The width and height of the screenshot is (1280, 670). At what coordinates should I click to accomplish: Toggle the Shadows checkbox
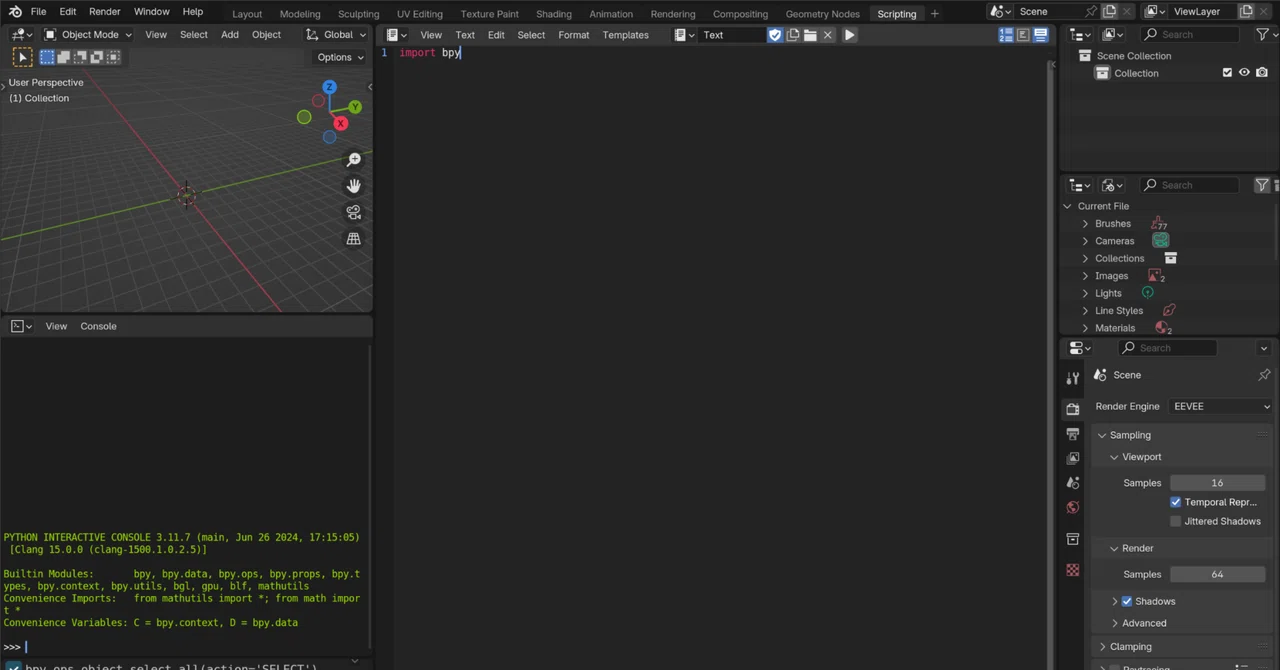(x=1127, y=601)
